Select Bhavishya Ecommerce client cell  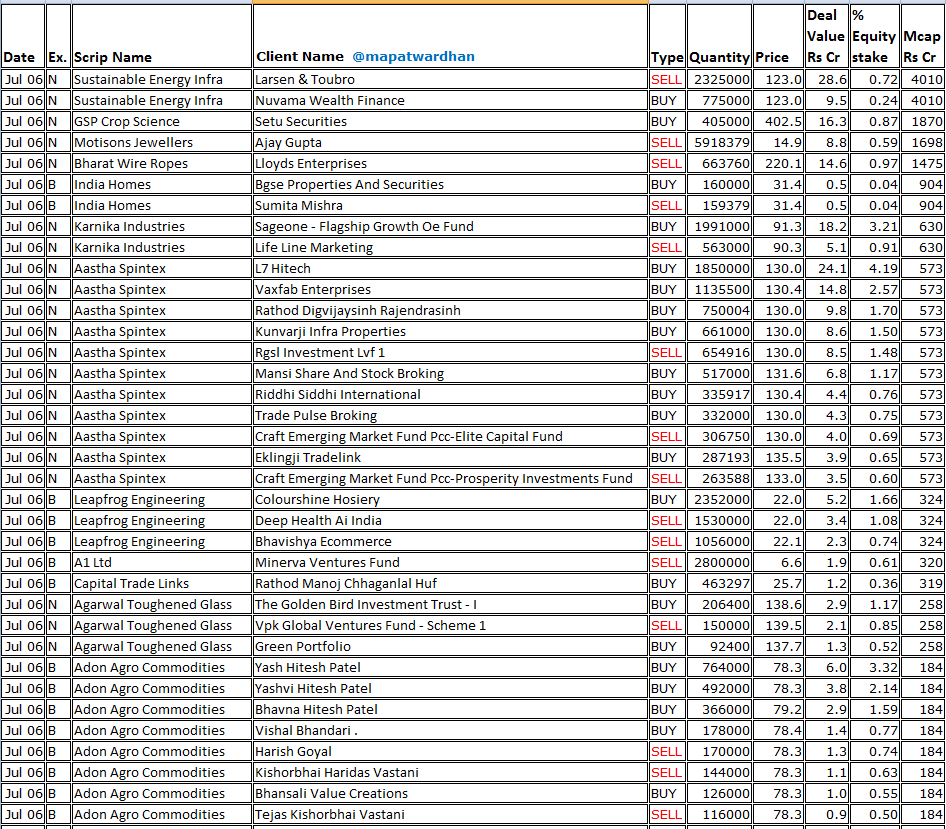[451, 542]
